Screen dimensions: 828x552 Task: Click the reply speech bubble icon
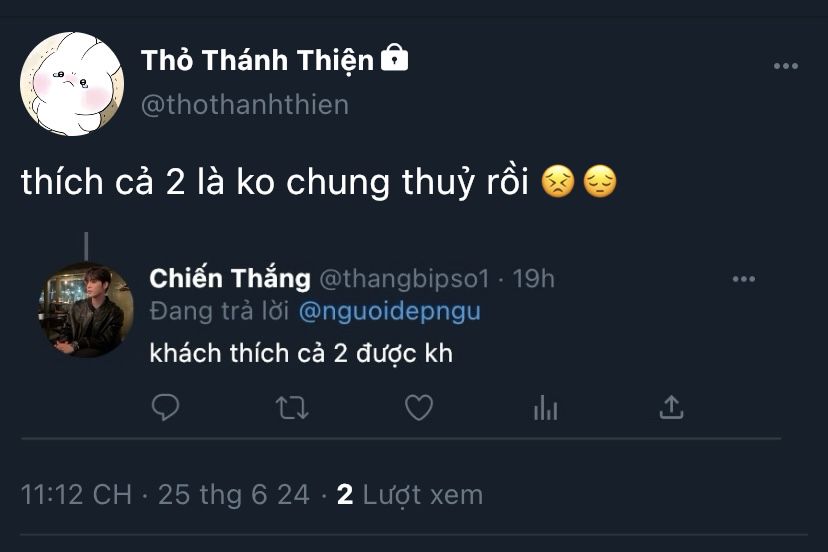[165, 407]
